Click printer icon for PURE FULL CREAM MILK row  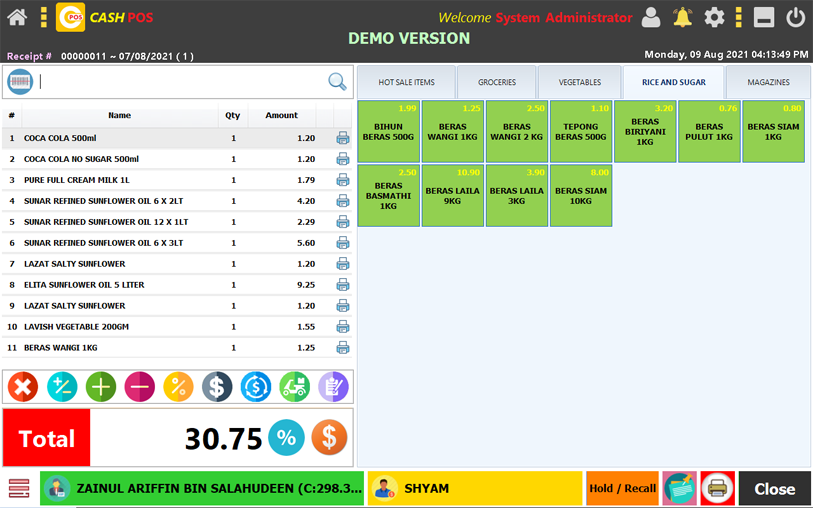[343, 180]
